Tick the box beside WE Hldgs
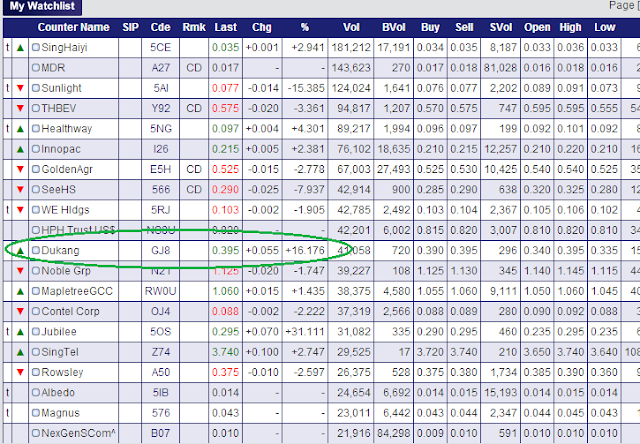 (x=36, y=210)
